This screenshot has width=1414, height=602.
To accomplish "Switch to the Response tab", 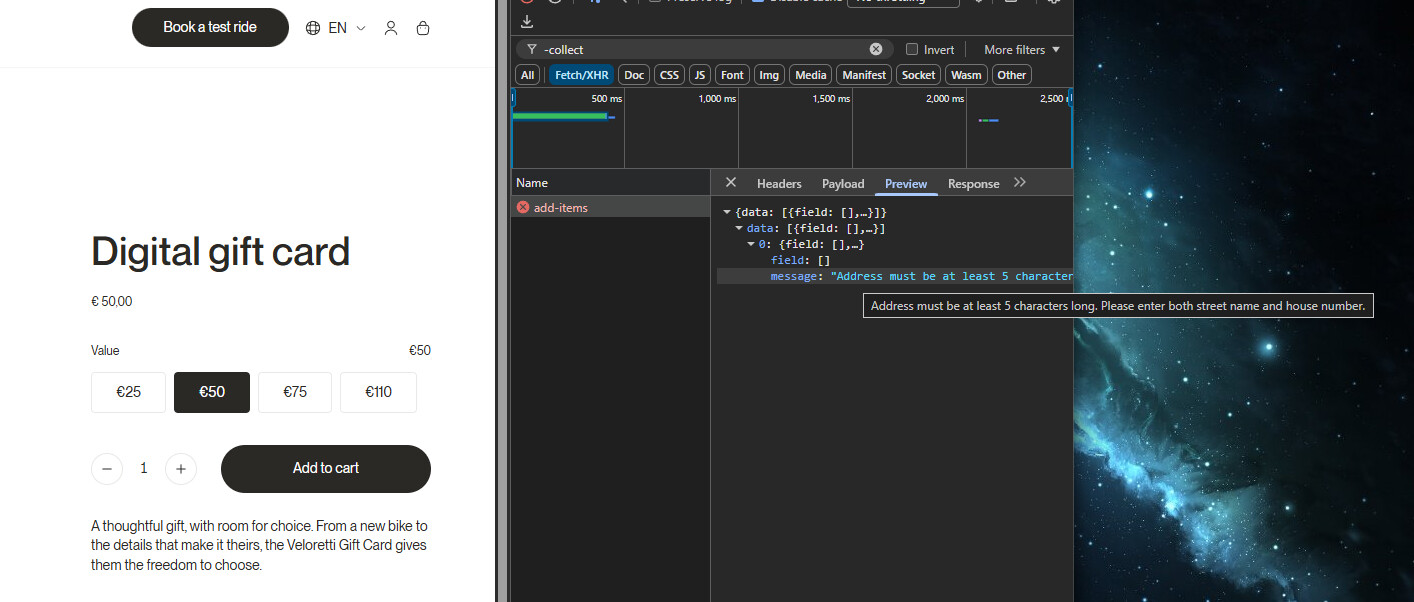I will coord(974,183).
